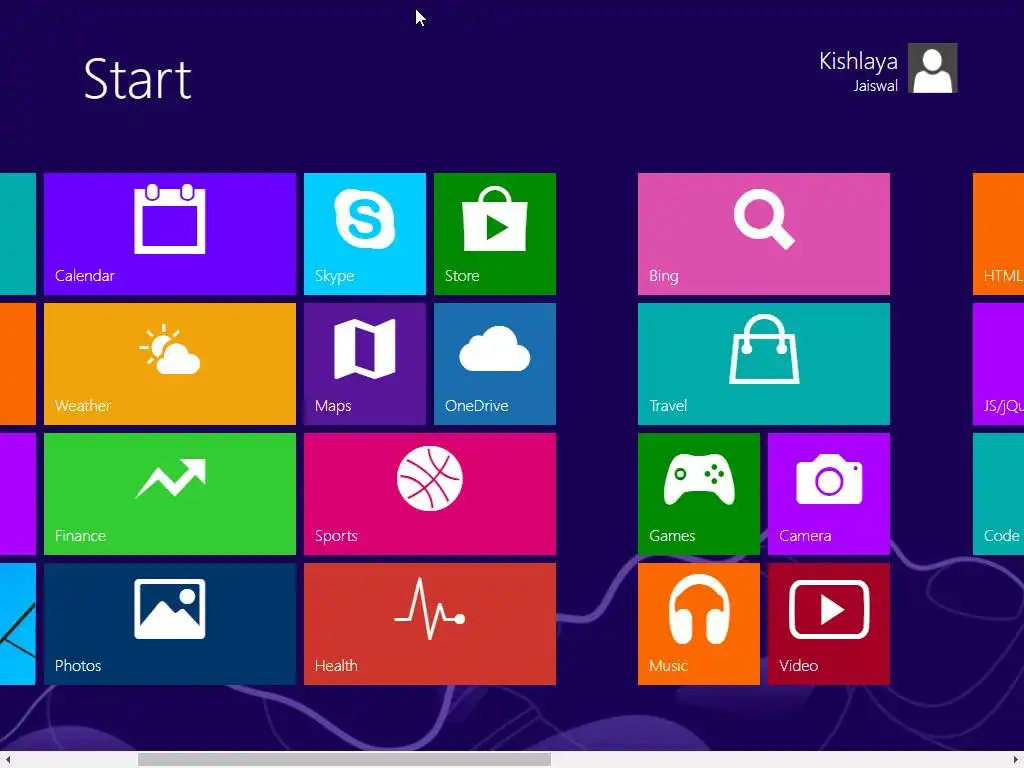Launch the Games controller tile
This screenshot has width=1024, height=768.
point(699,494)
